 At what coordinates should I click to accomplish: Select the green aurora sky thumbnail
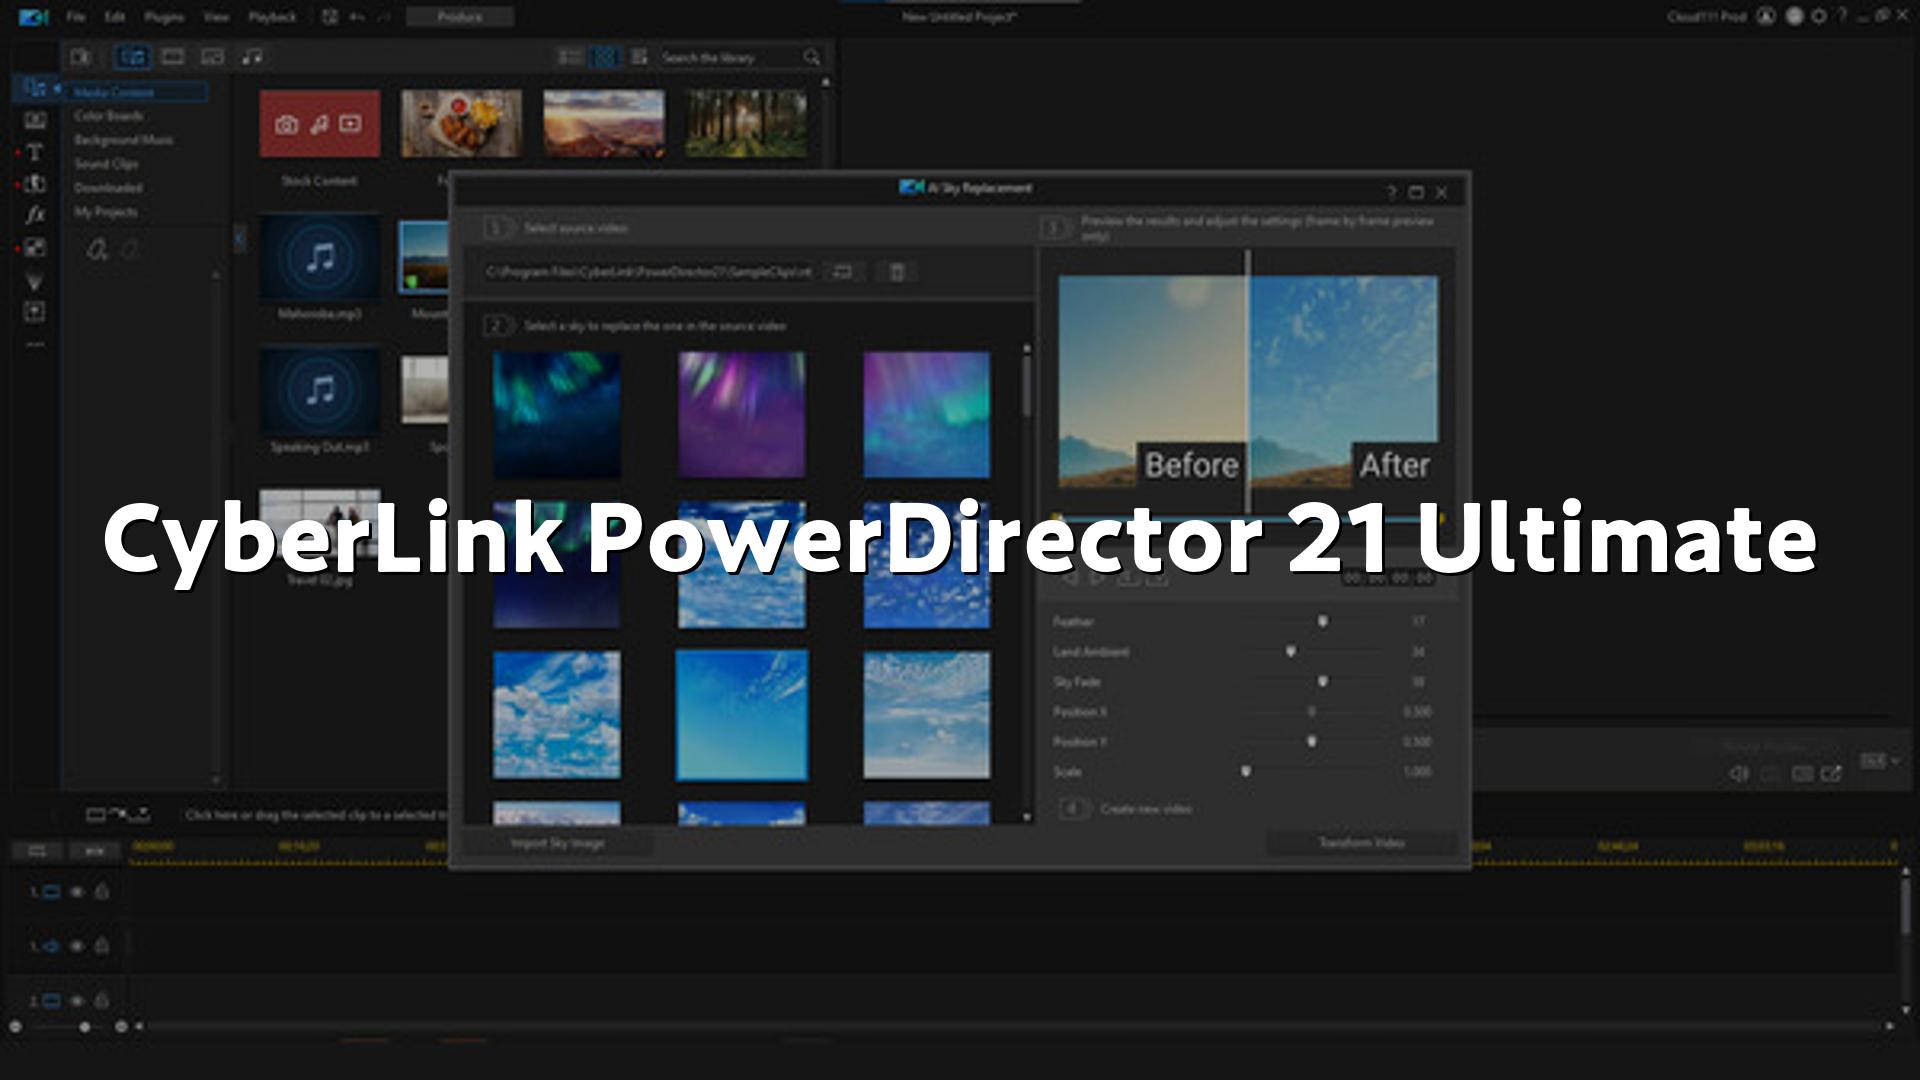pyautogui.click(x=557, y=414)
